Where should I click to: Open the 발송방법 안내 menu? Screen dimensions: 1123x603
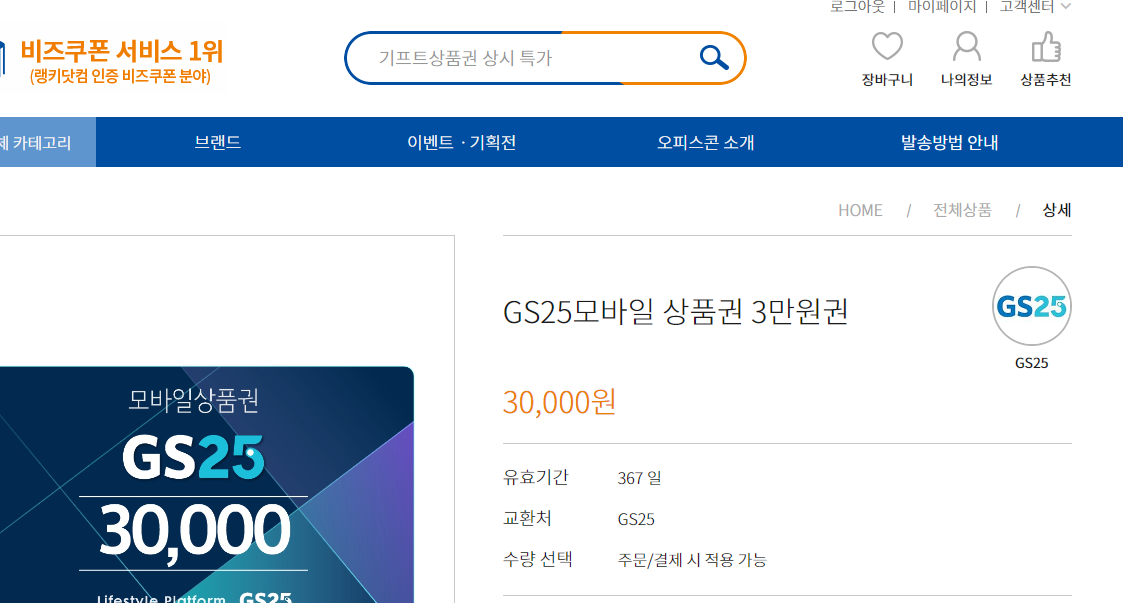point(950,143)
